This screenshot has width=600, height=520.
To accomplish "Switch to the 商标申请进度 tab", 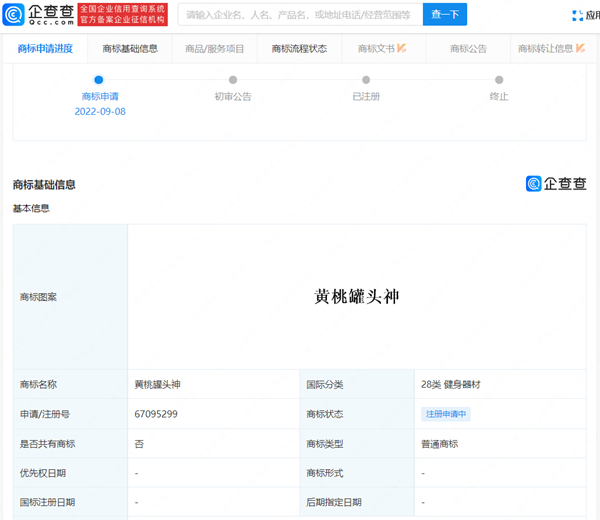I will (45, 49).
